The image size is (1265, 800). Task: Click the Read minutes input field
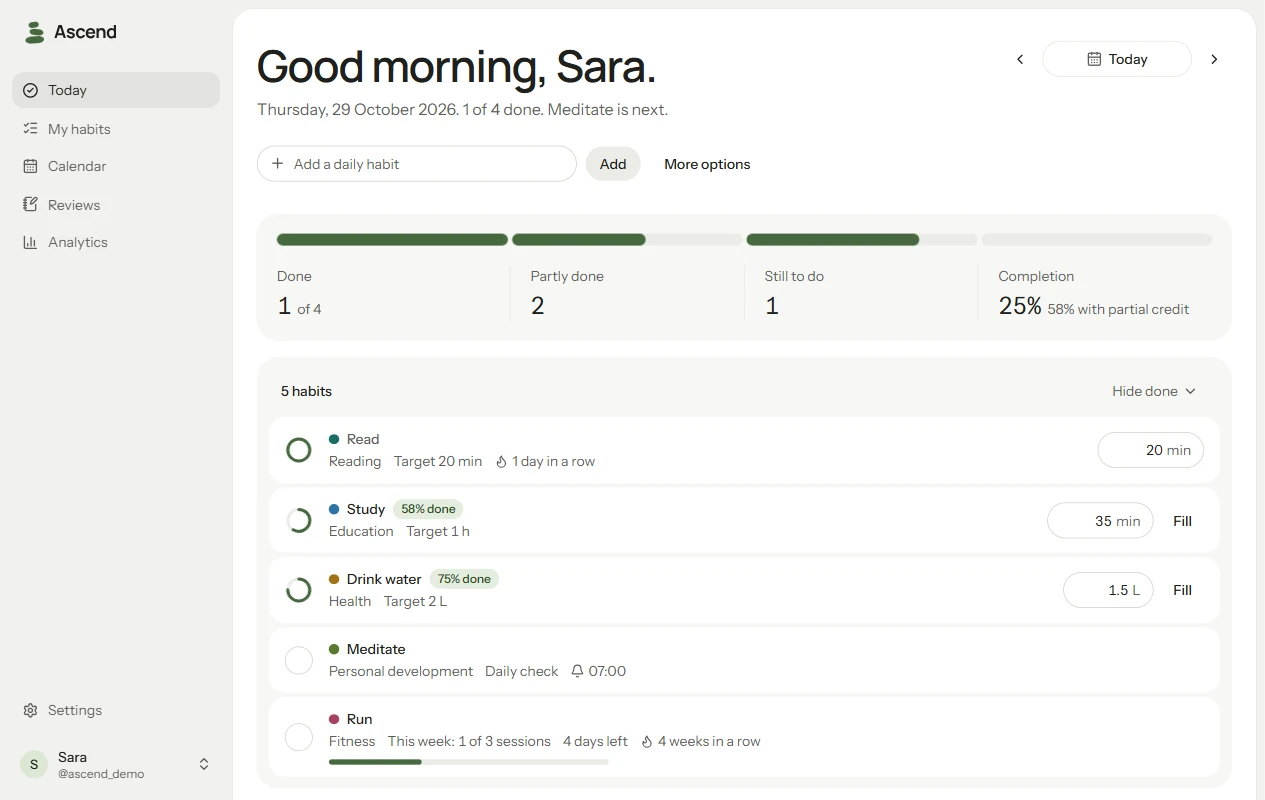point(1151,450)
